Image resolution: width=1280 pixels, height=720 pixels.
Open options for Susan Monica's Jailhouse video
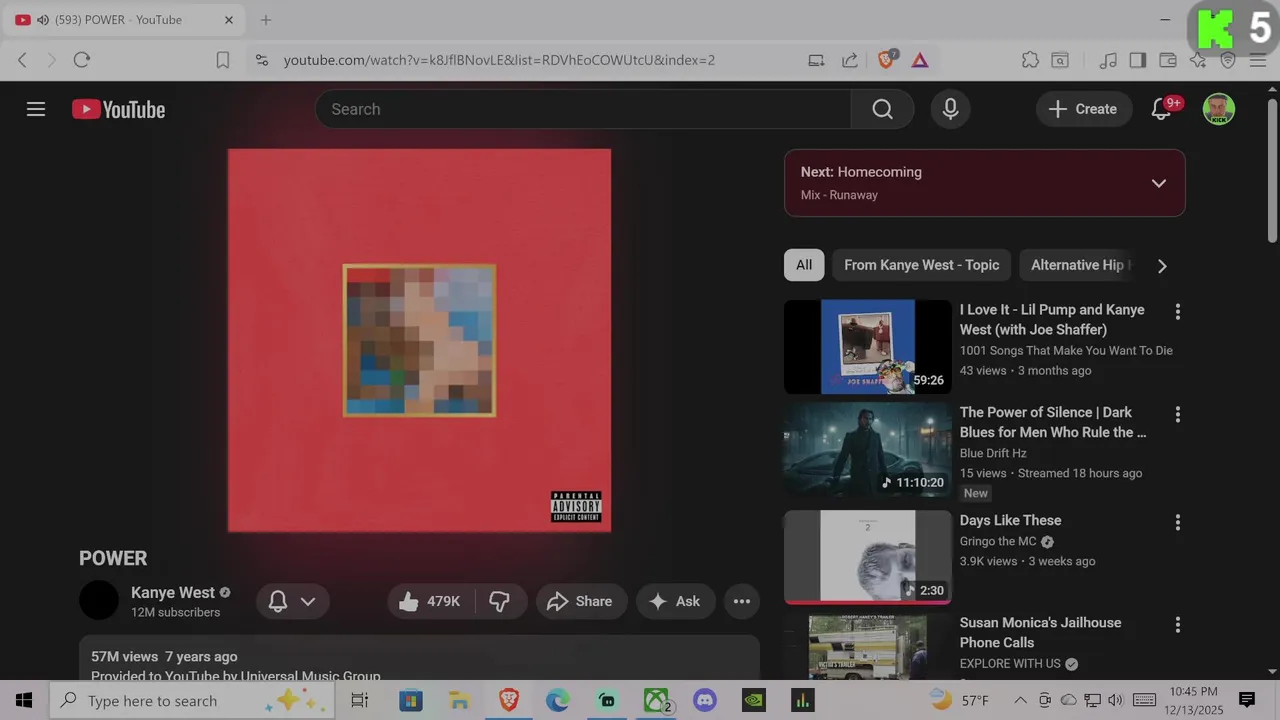pos(1177,624)
